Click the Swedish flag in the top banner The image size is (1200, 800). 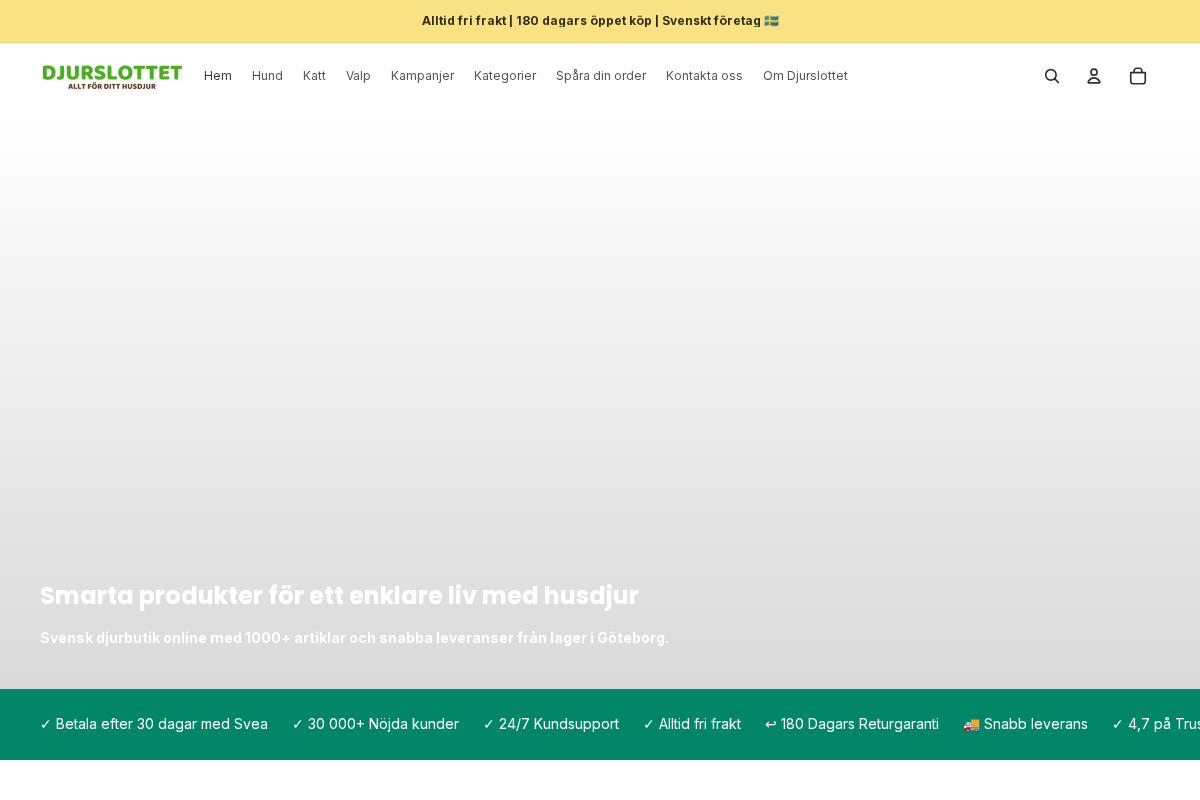[x=770, y=20]
